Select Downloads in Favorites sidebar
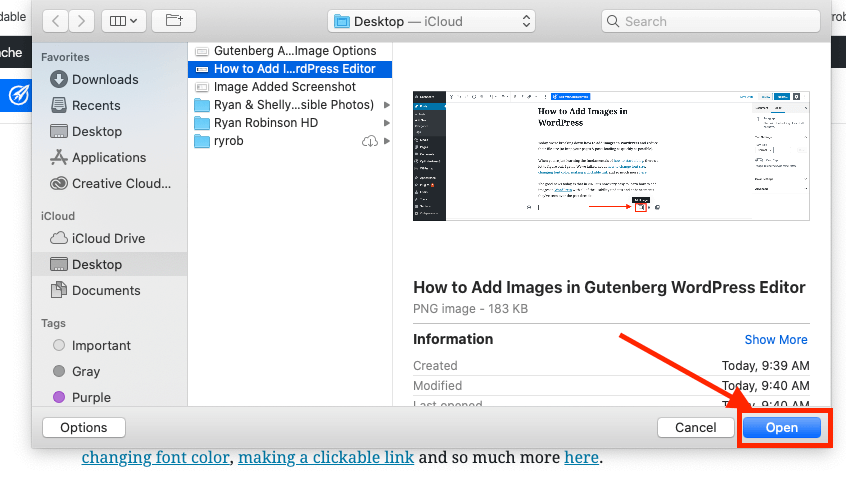846x484 pixels. pos(104,80)
